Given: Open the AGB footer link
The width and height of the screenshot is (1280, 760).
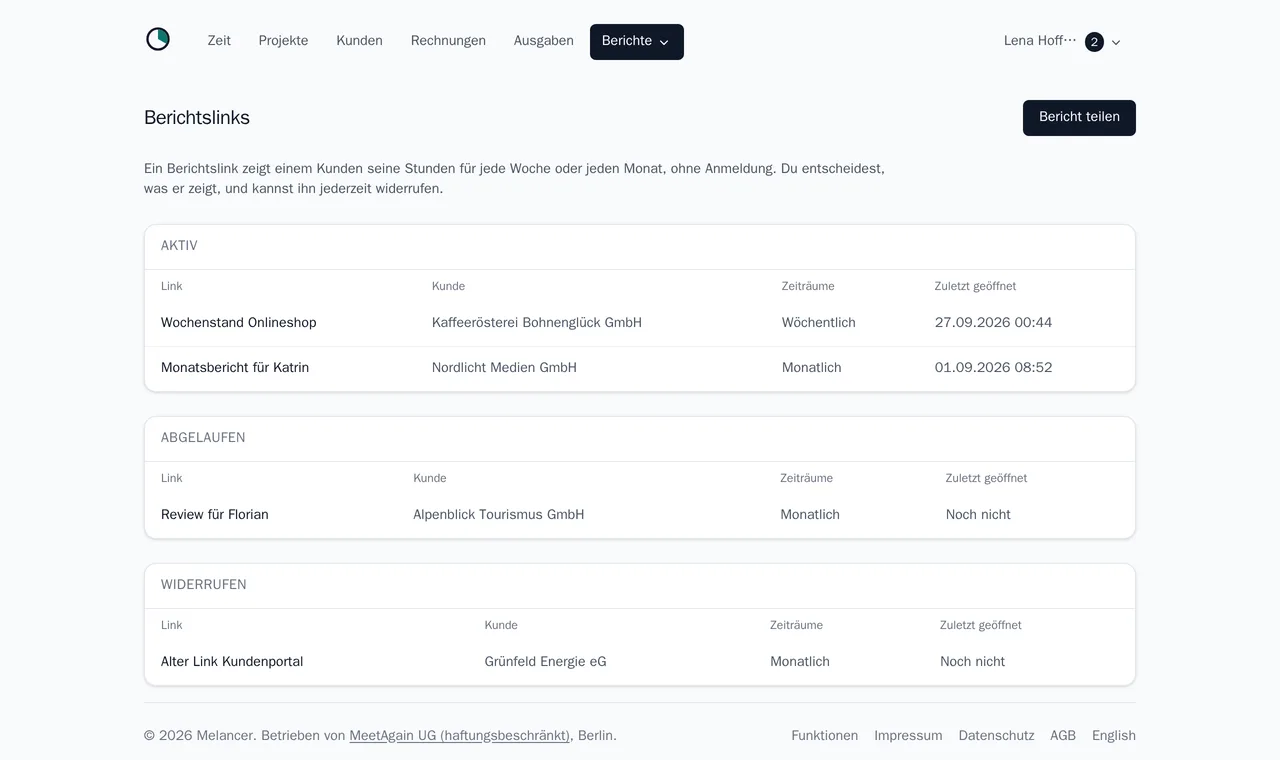Looking at the screenshot, I should pyautogui.click(x=1063, y=736).
